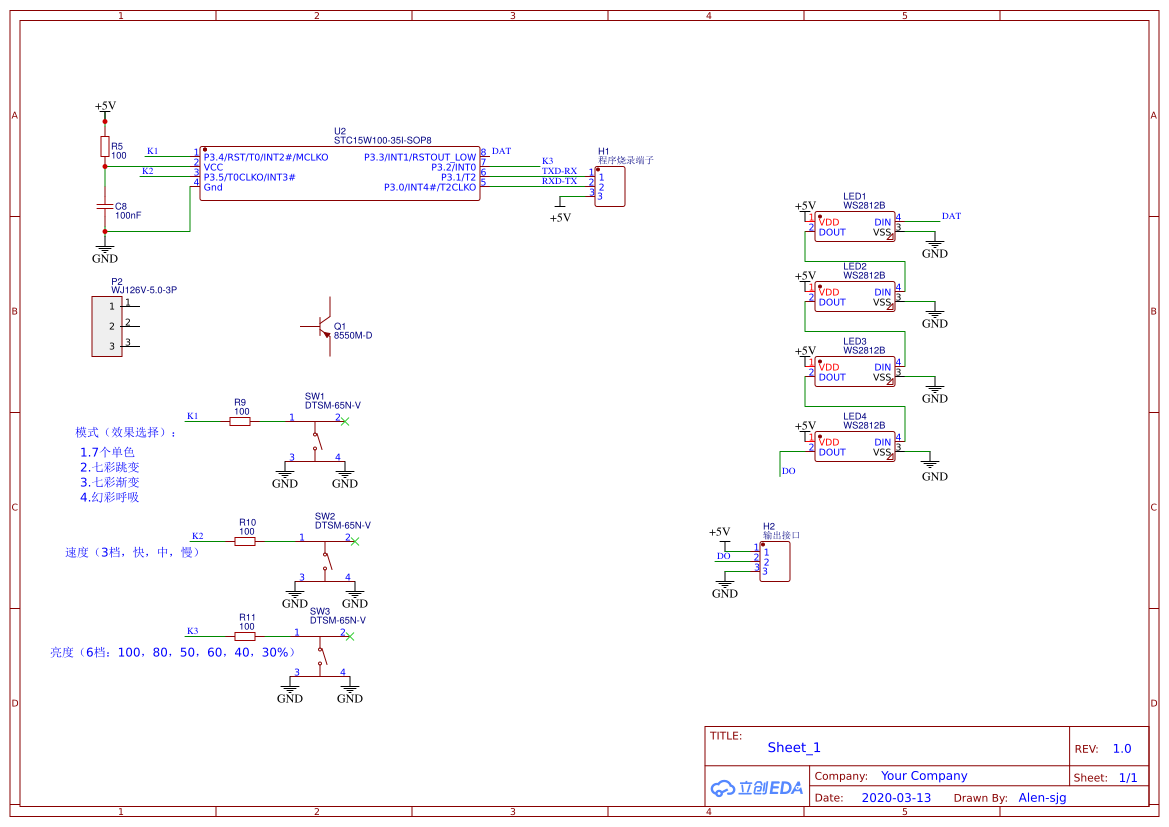The width and height of the screenshot is (1169, 827).
Task: Select the C8 100nF capacitor symbol
Action: coord(105,206)
